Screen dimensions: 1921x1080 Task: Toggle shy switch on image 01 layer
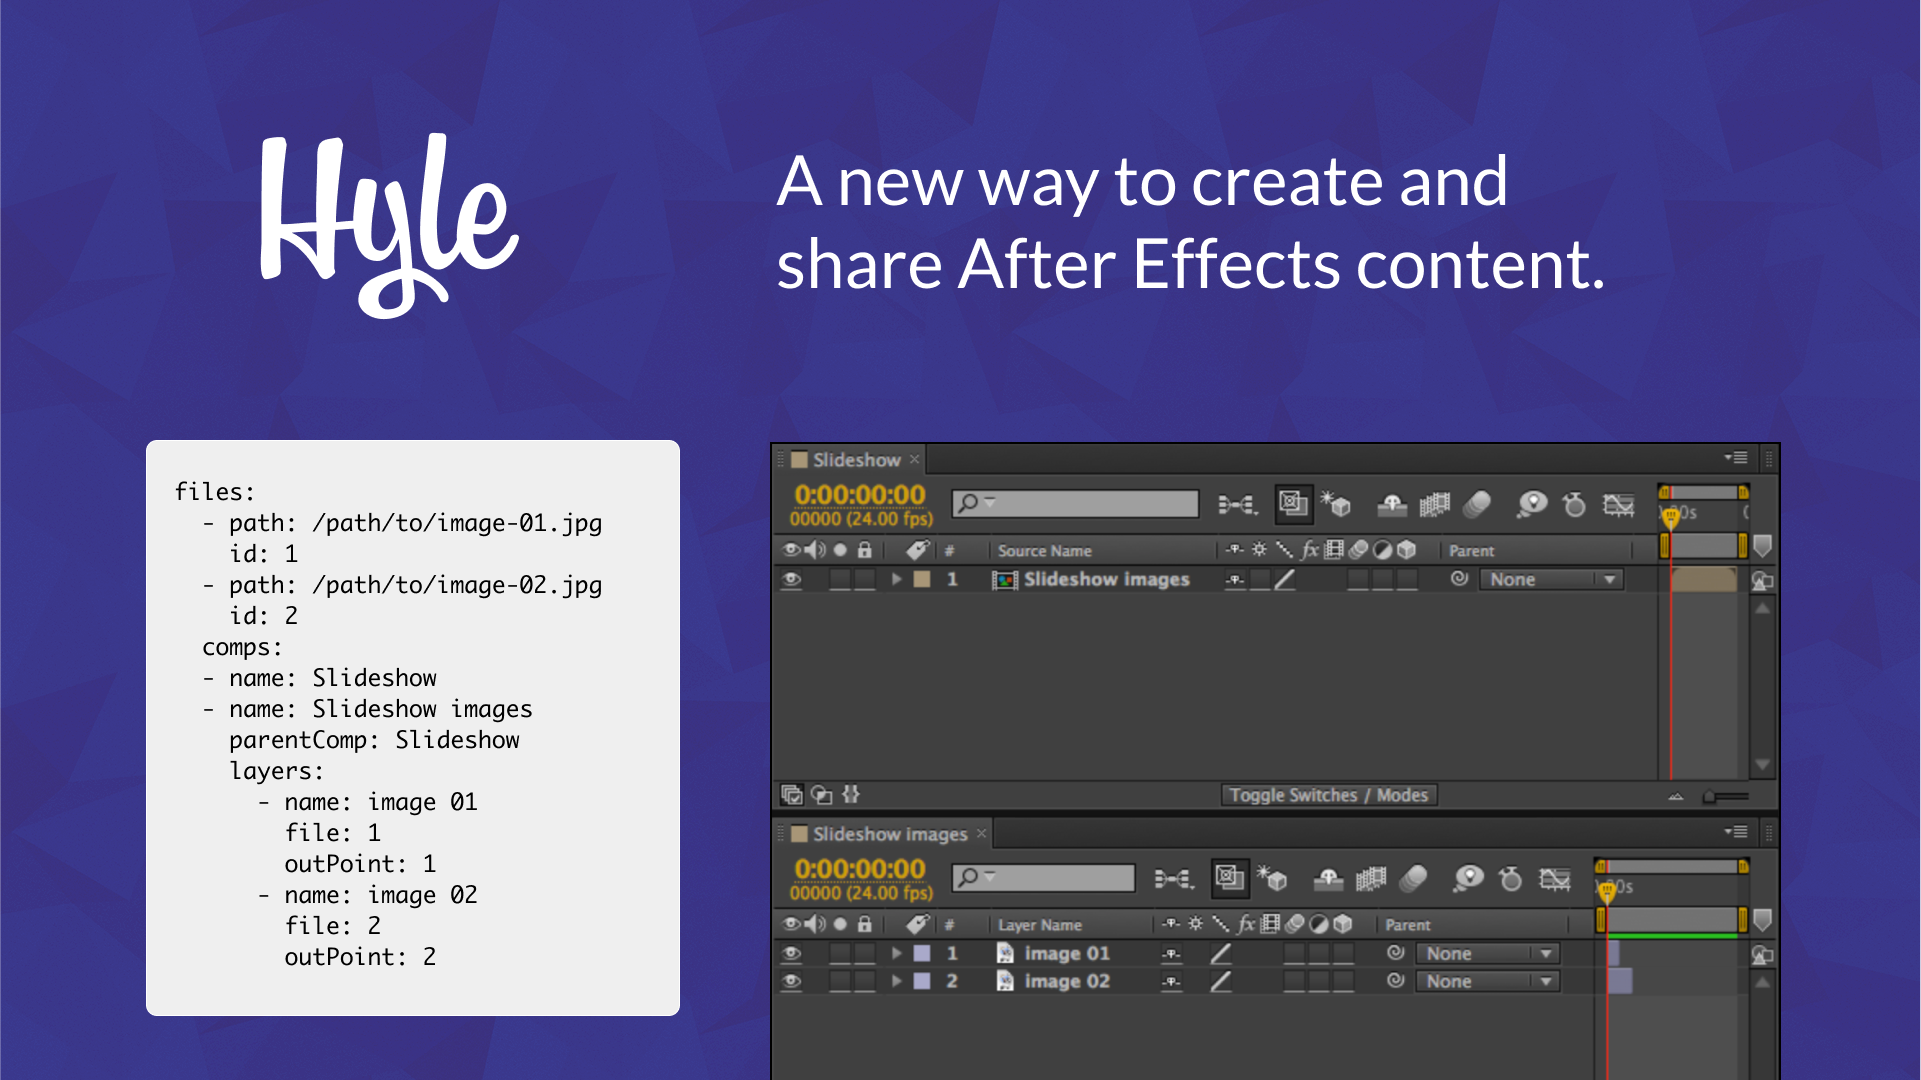pos(1172,954)
